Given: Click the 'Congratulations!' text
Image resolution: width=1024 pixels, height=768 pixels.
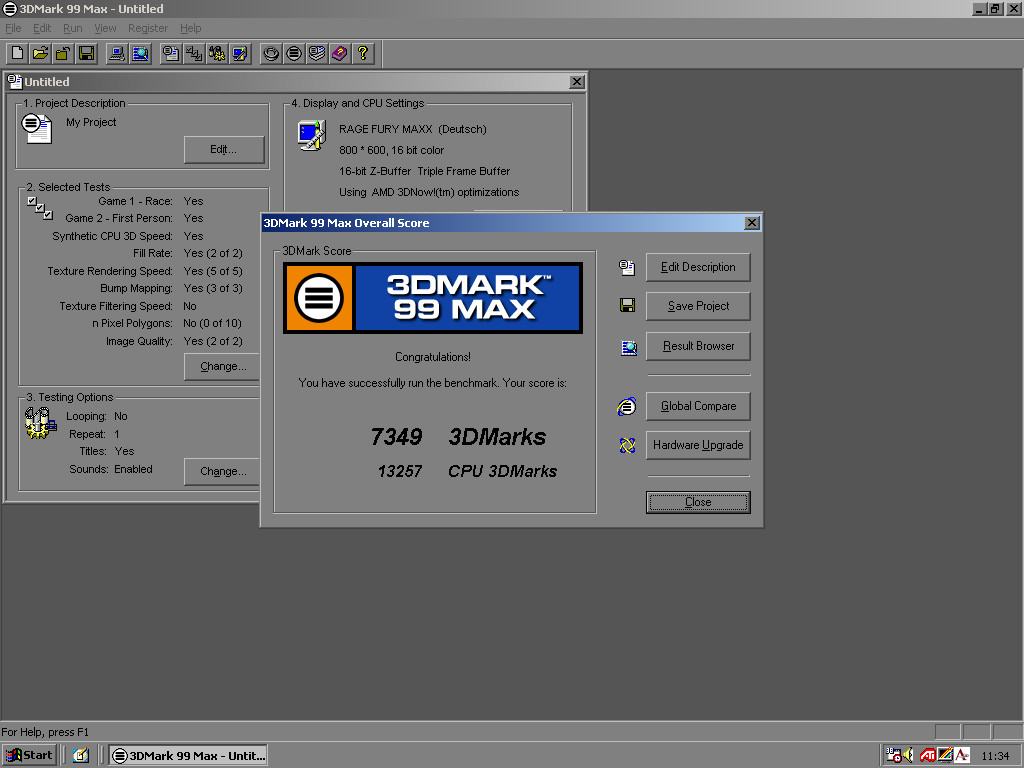Looking at the screenshot, I should click(x=432, y=357).
